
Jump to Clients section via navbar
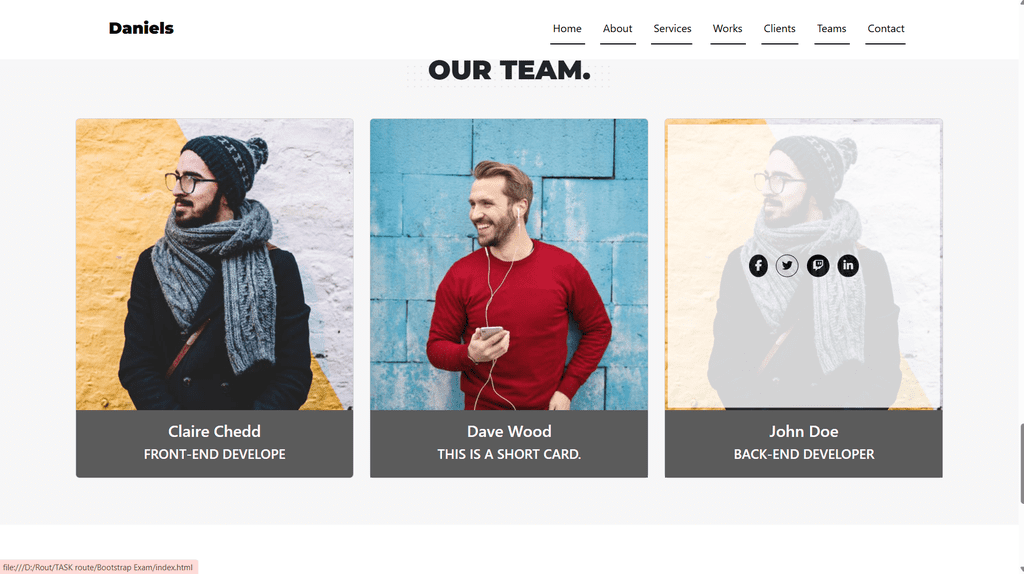(779, 29)
